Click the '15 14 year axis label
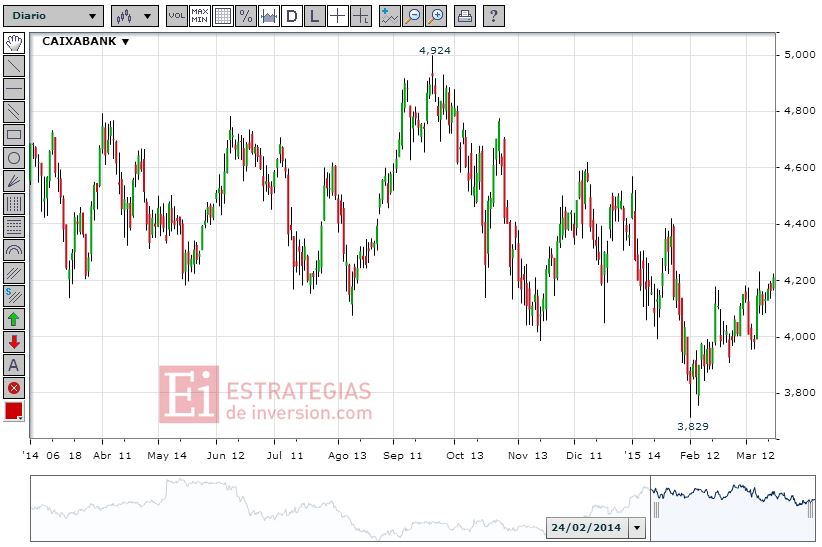 tap(642, 455)
